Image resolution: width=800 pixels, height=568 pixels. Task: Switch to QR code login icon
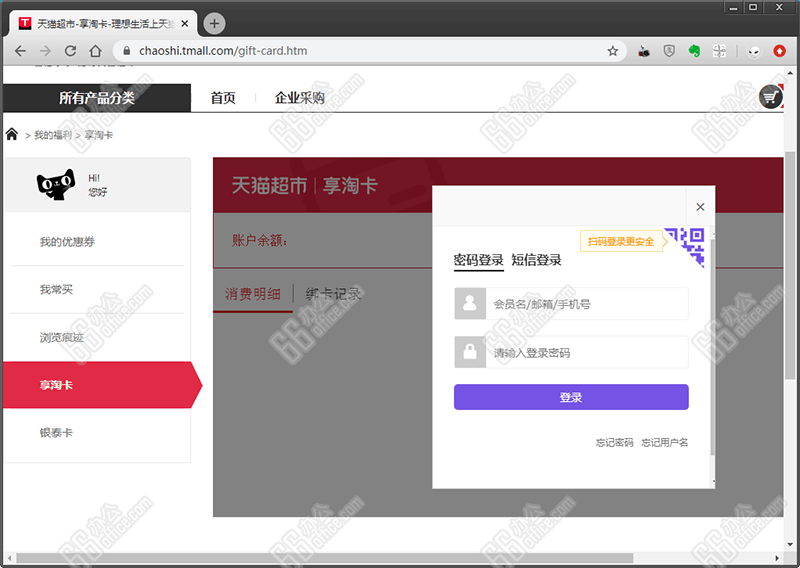pos(685,247)
